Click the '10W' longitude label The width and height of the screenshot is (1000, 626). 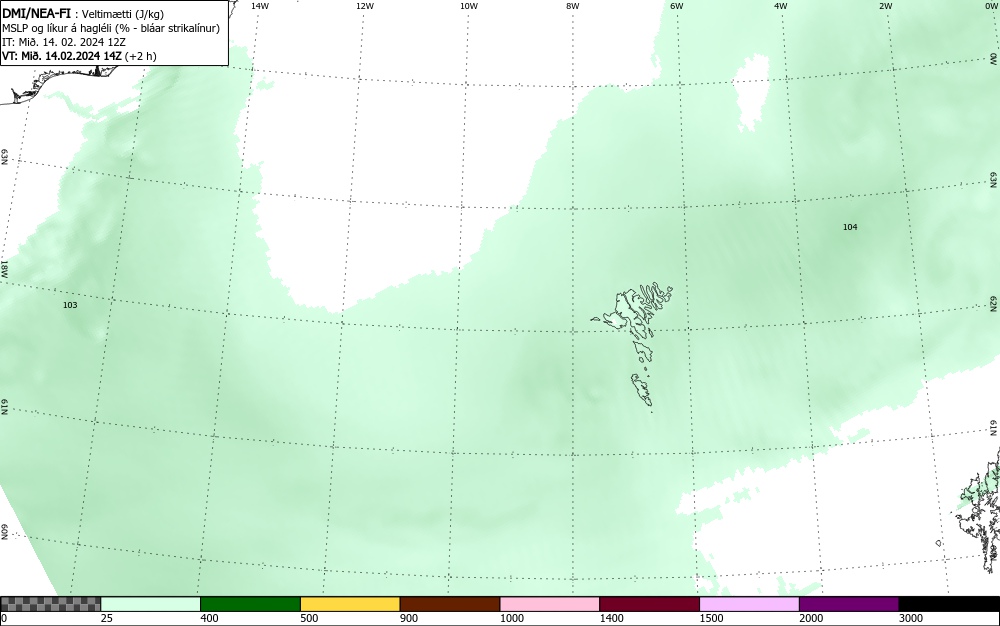coord(469,6)
